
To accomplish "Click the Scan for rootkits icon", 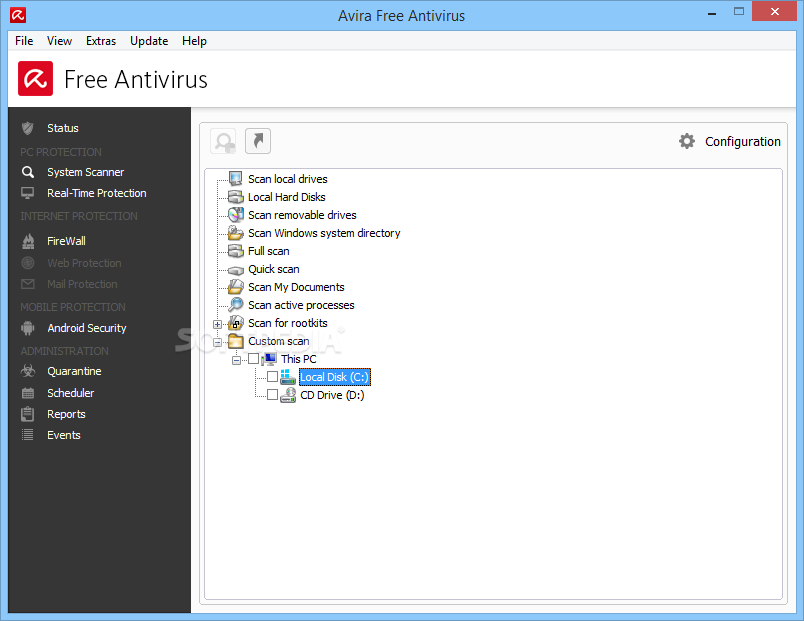I will [235, 323].
